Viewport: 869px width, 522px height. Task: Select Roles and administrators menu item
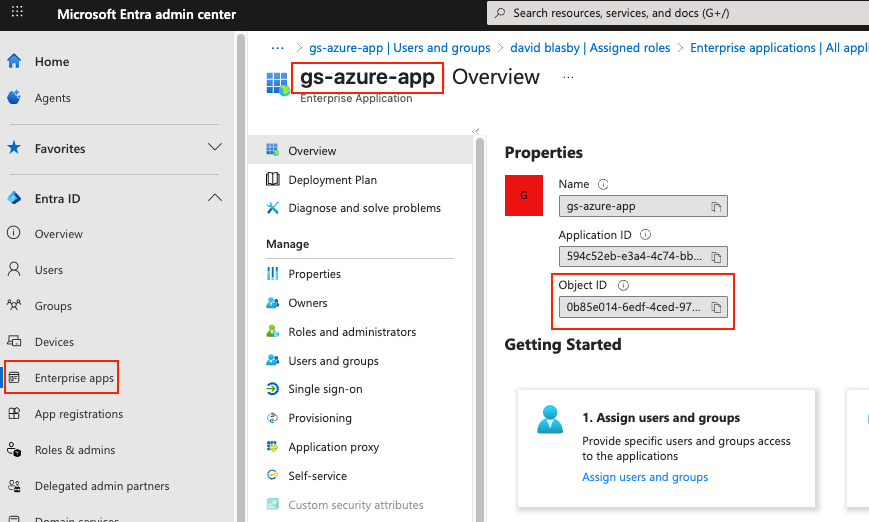(x=352, y=332)
